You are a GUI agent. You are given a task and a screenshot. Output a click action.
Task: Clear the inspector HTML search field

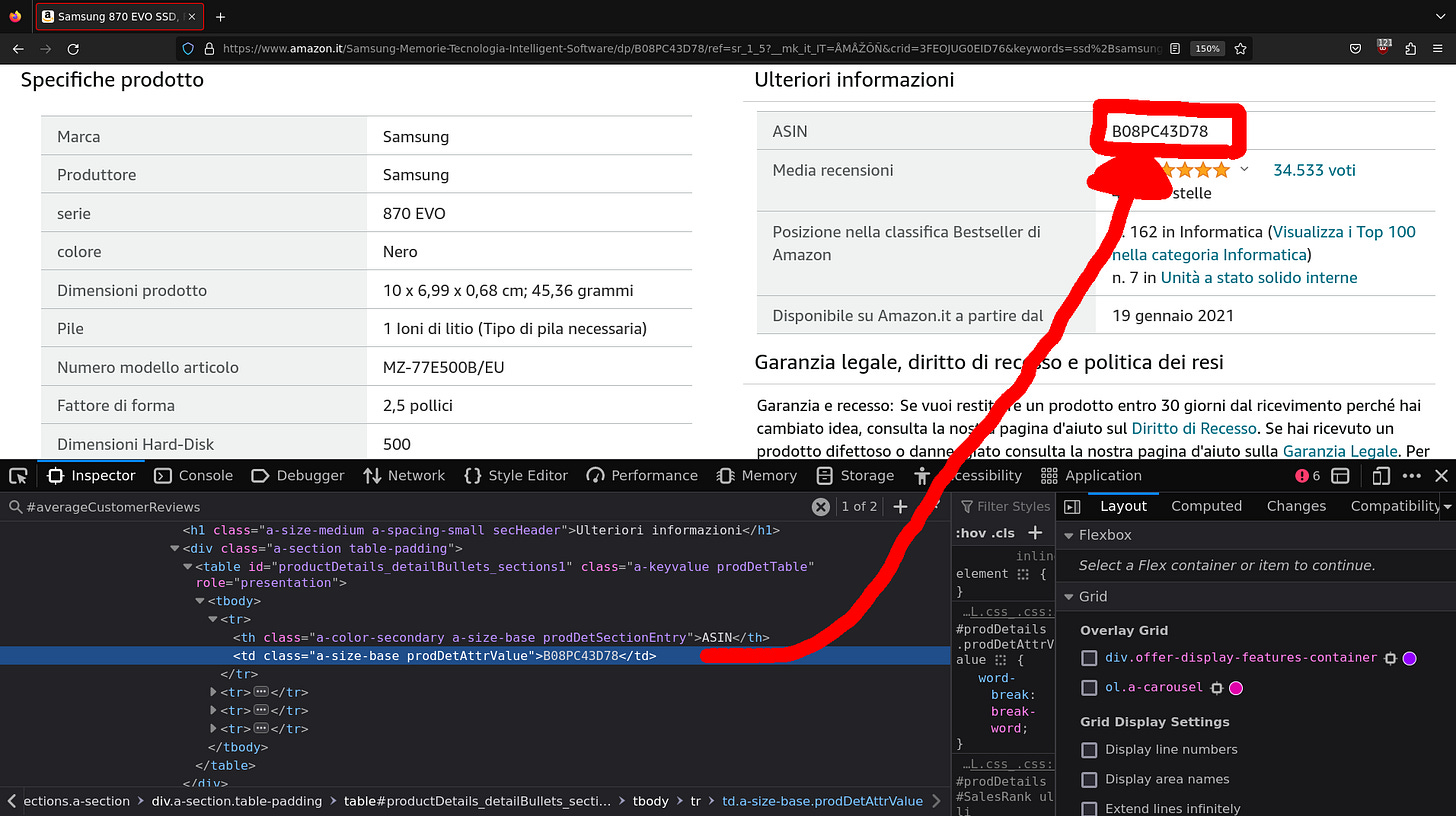[x=820, y=507]
